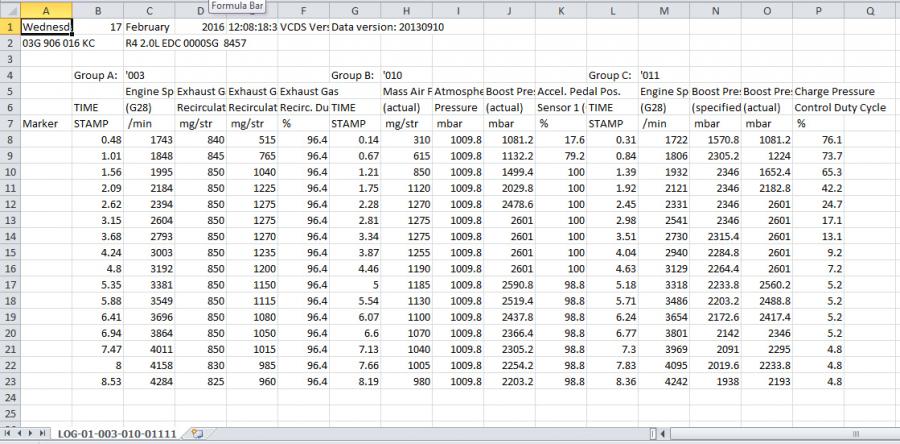
Task: Click the horizontal scrollbar split handle
Action: pyautogui.click(x=654, y=433)
